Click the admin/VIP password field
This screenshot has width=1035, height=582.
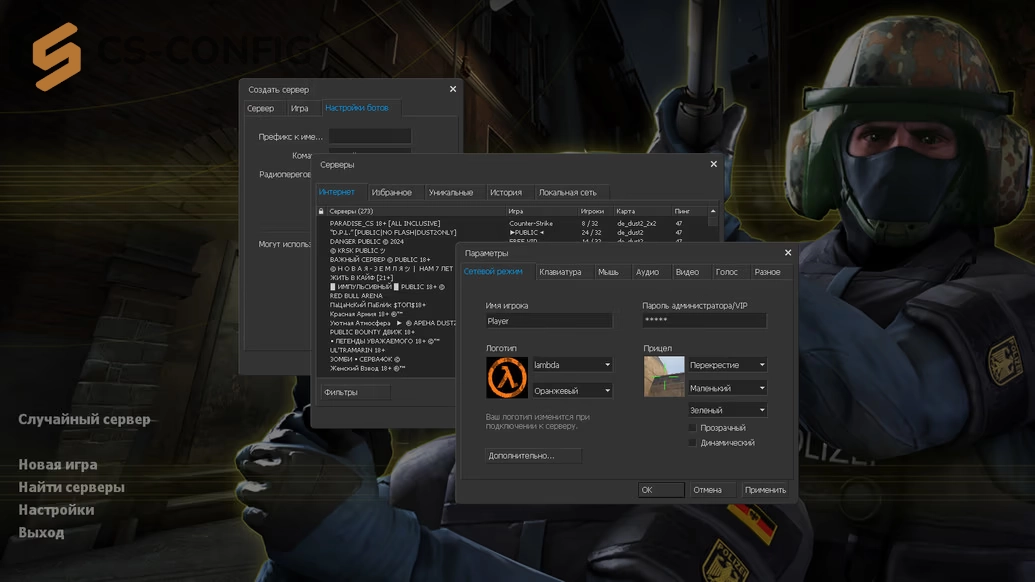click(x=704, y=320)
